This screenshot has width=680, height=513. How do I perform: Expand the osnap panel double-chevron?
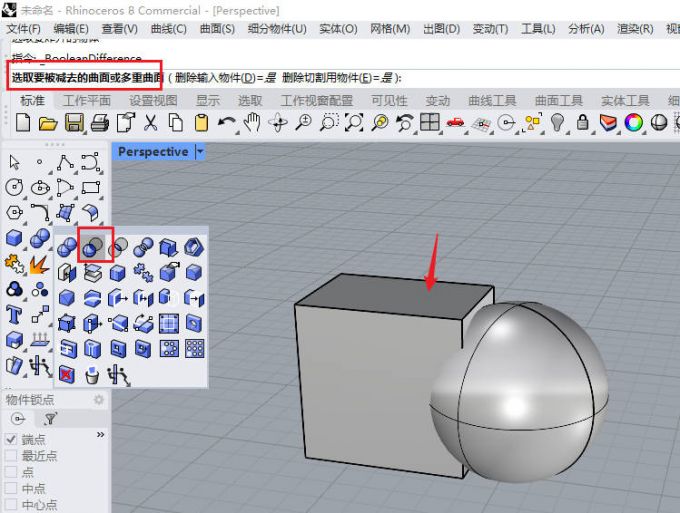(x=100, y=436)
